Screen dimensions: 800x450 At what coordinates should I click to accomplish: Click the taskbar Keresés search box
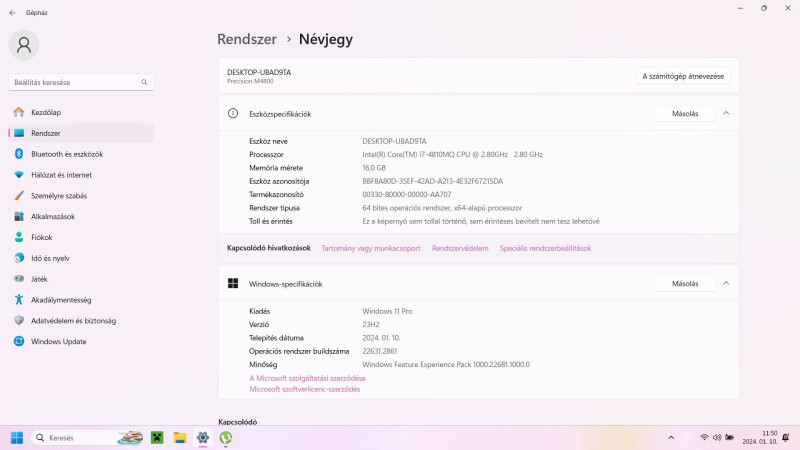[88, 438]
